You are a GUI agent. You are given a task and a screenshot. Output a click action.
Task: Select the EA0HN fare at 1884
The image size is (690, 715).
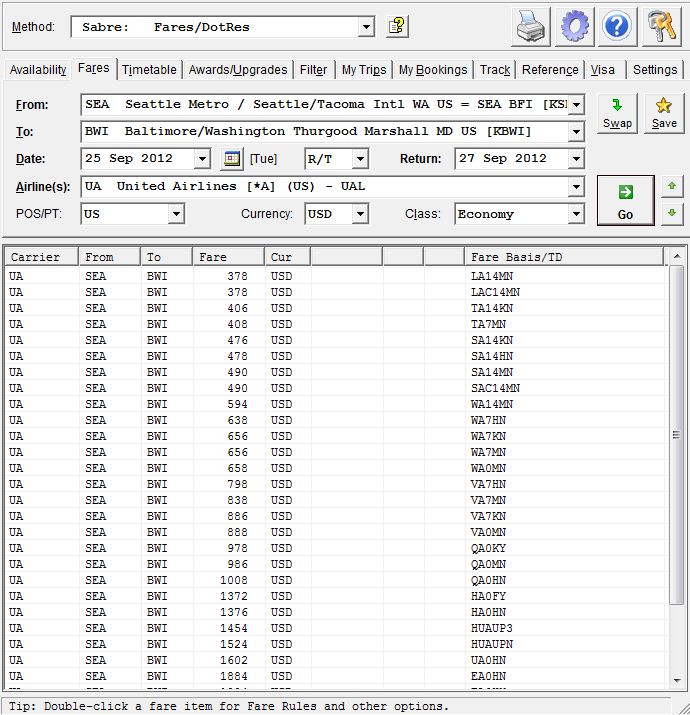coord(335,676)
